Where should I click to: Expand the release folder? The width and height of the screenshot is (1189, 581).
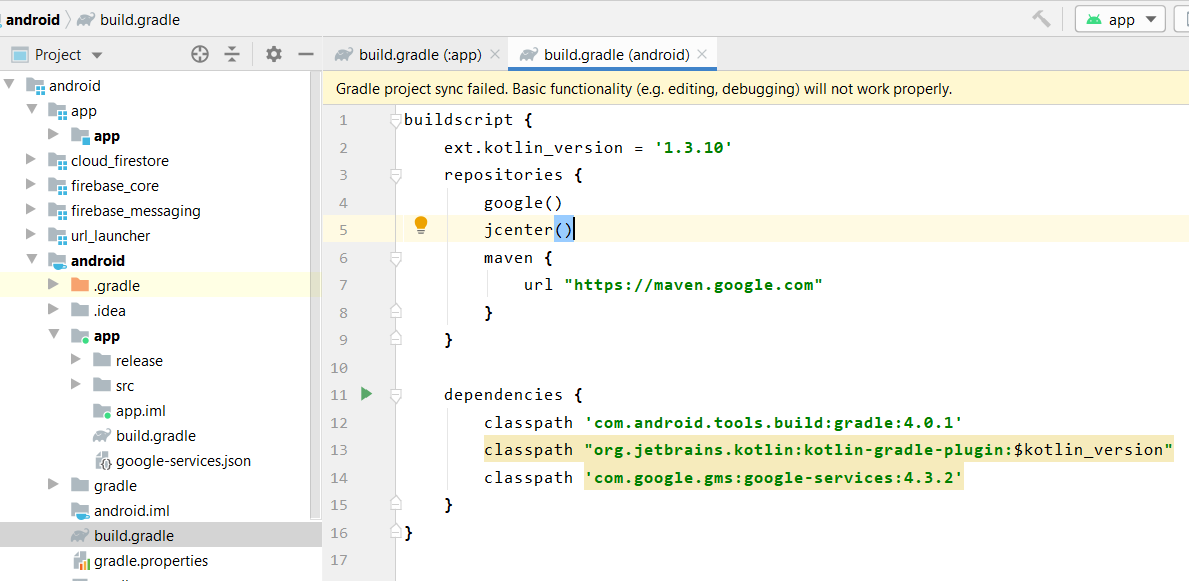pos(76,360)
